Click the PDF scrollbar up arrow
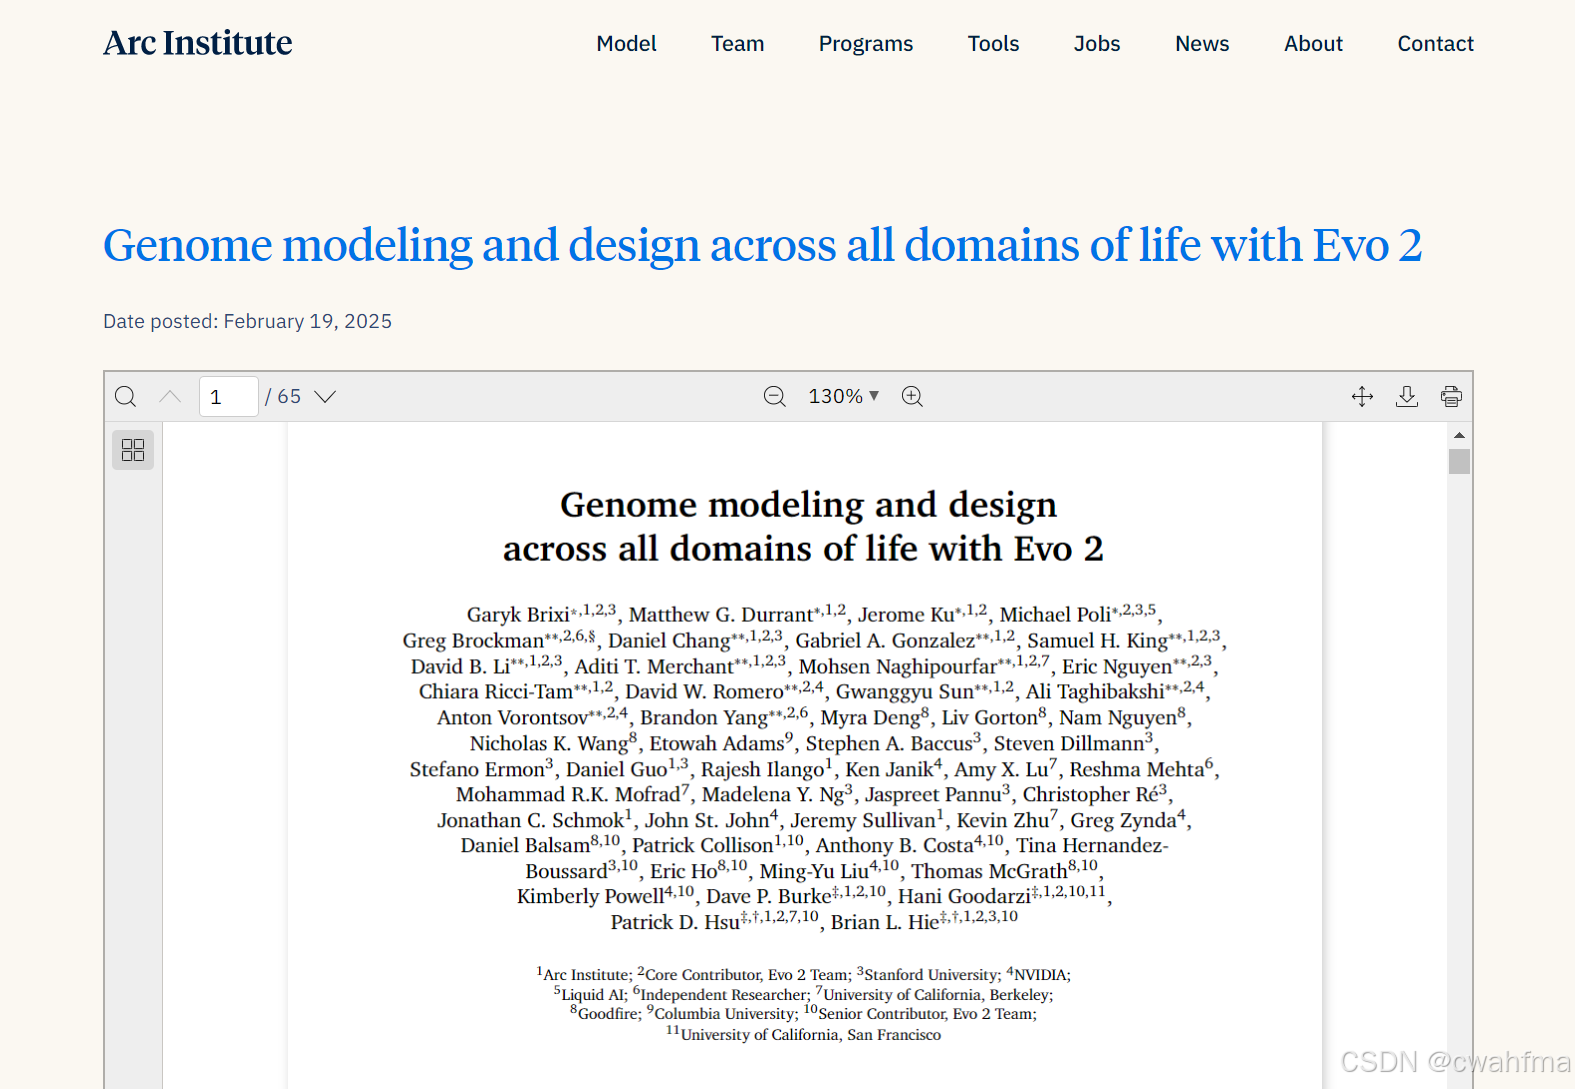The image size is (1575, 1089). pyautogui.click(x=1460, y=435)
